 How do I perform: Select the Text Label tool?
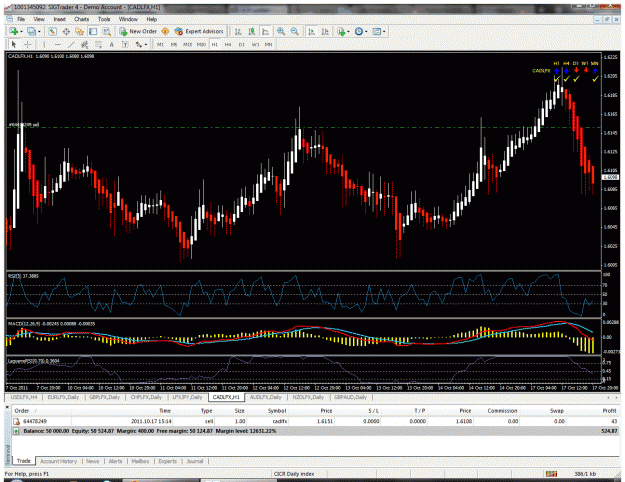click(x=125, y=45)
